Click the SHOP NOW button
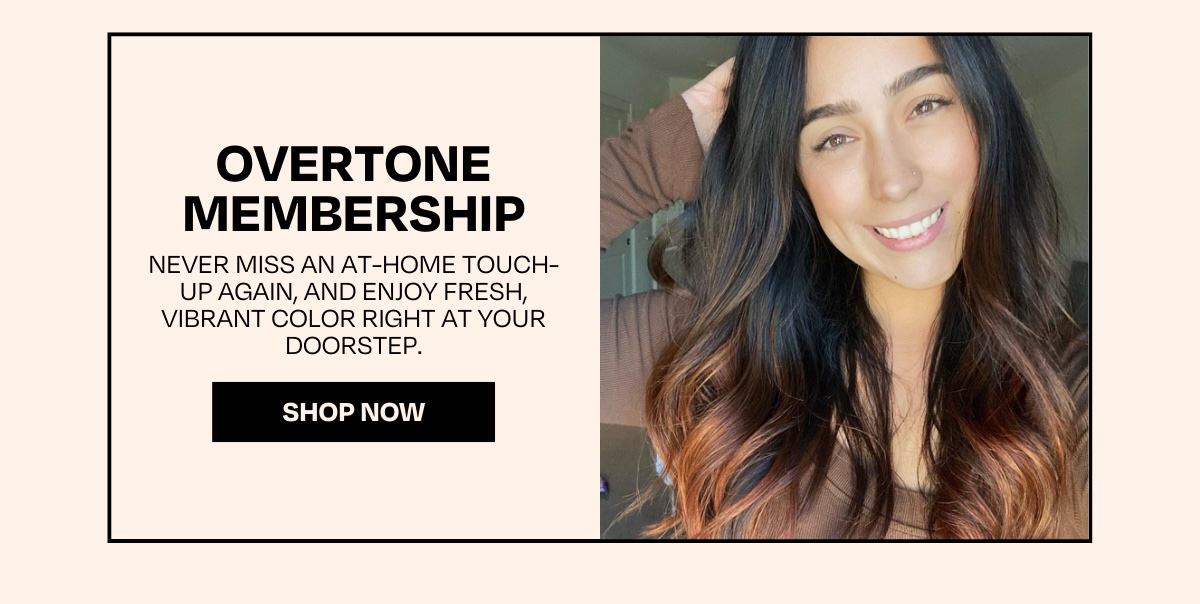Image resolution: width=1200 pixels, height=604 pixels. tap(353, 412)
